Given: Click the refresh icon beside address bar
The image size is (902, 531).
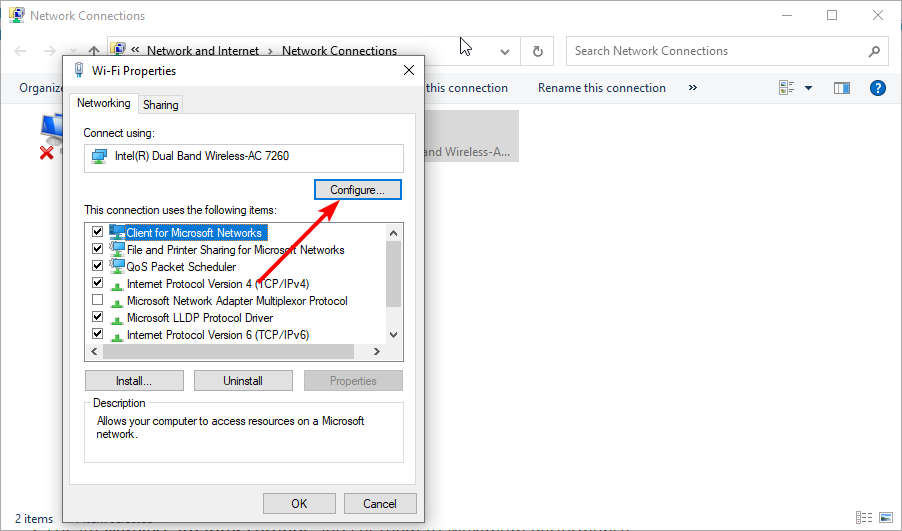Looking at the screenshot, I should coord(538,51).
